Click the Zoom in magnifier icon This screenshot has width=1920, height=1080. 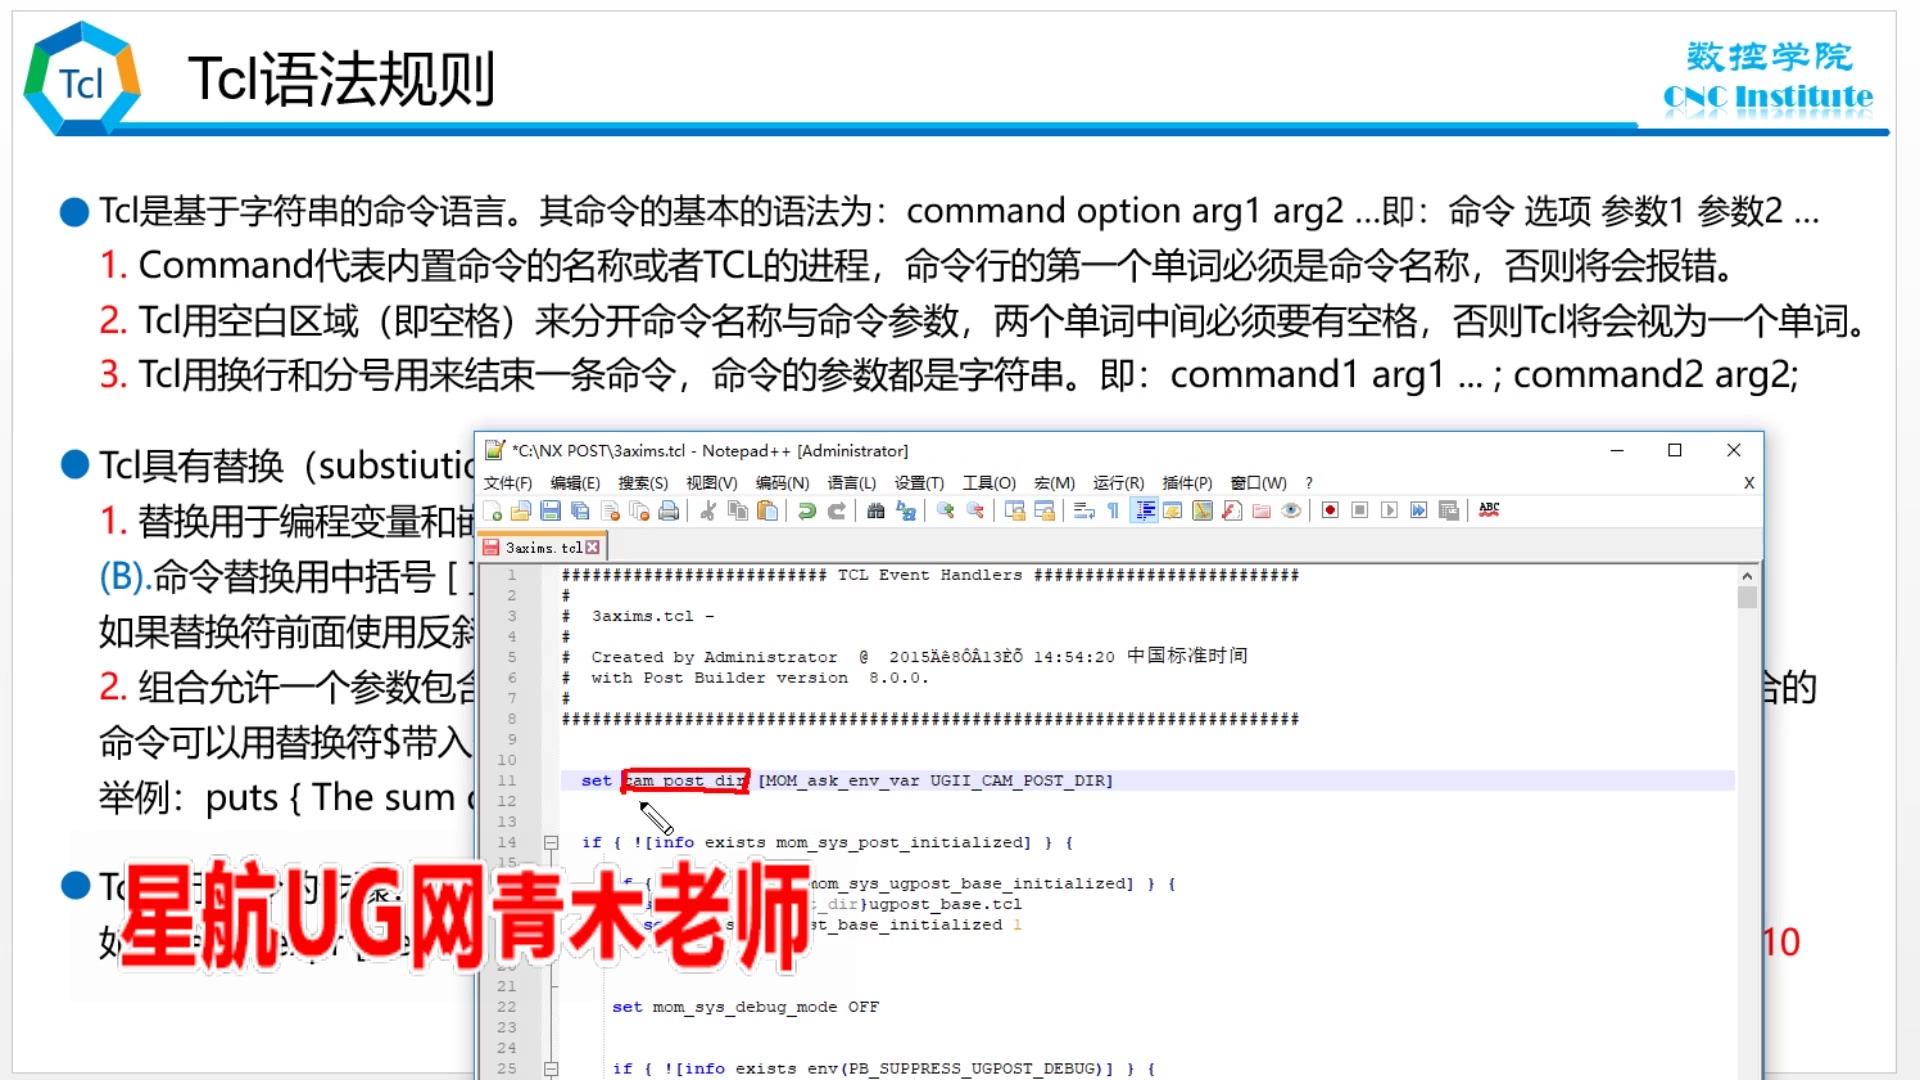[x=945, y=511]
